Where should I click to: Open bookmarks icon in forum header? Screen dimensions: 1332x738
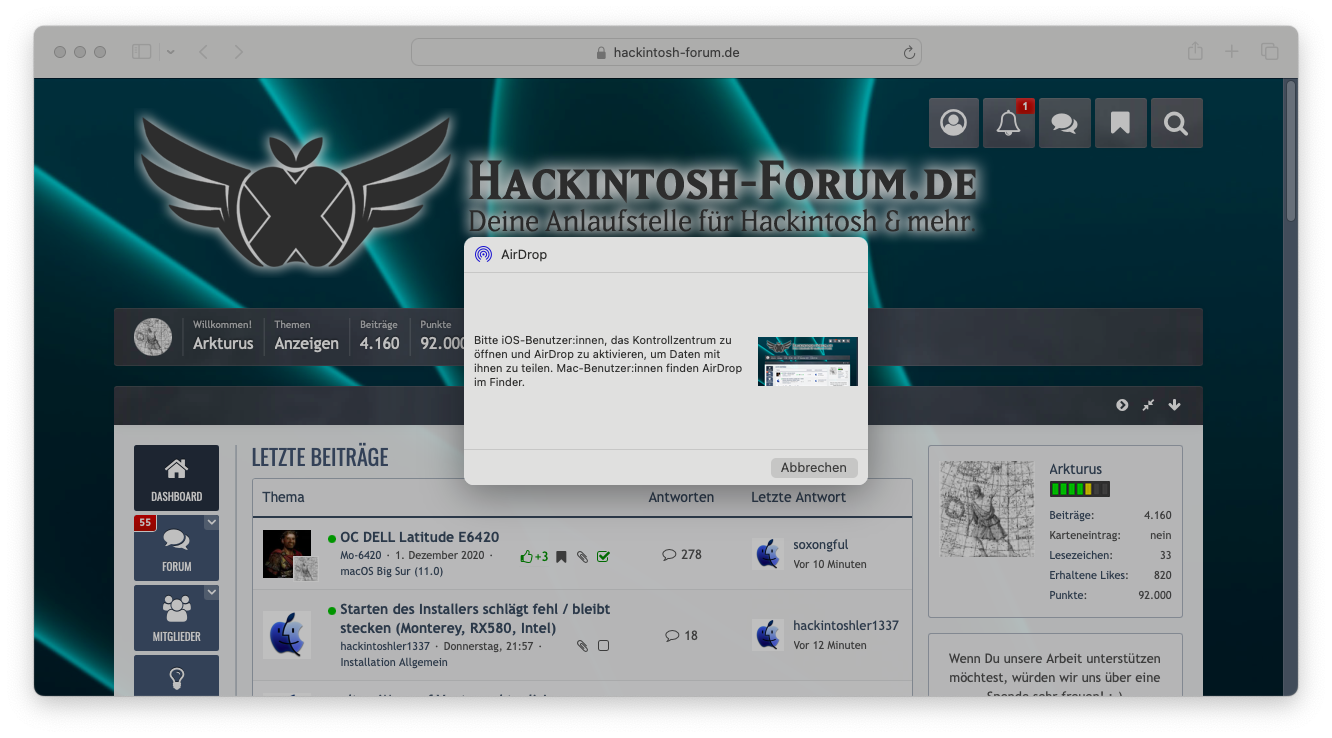pos(1120,123)
